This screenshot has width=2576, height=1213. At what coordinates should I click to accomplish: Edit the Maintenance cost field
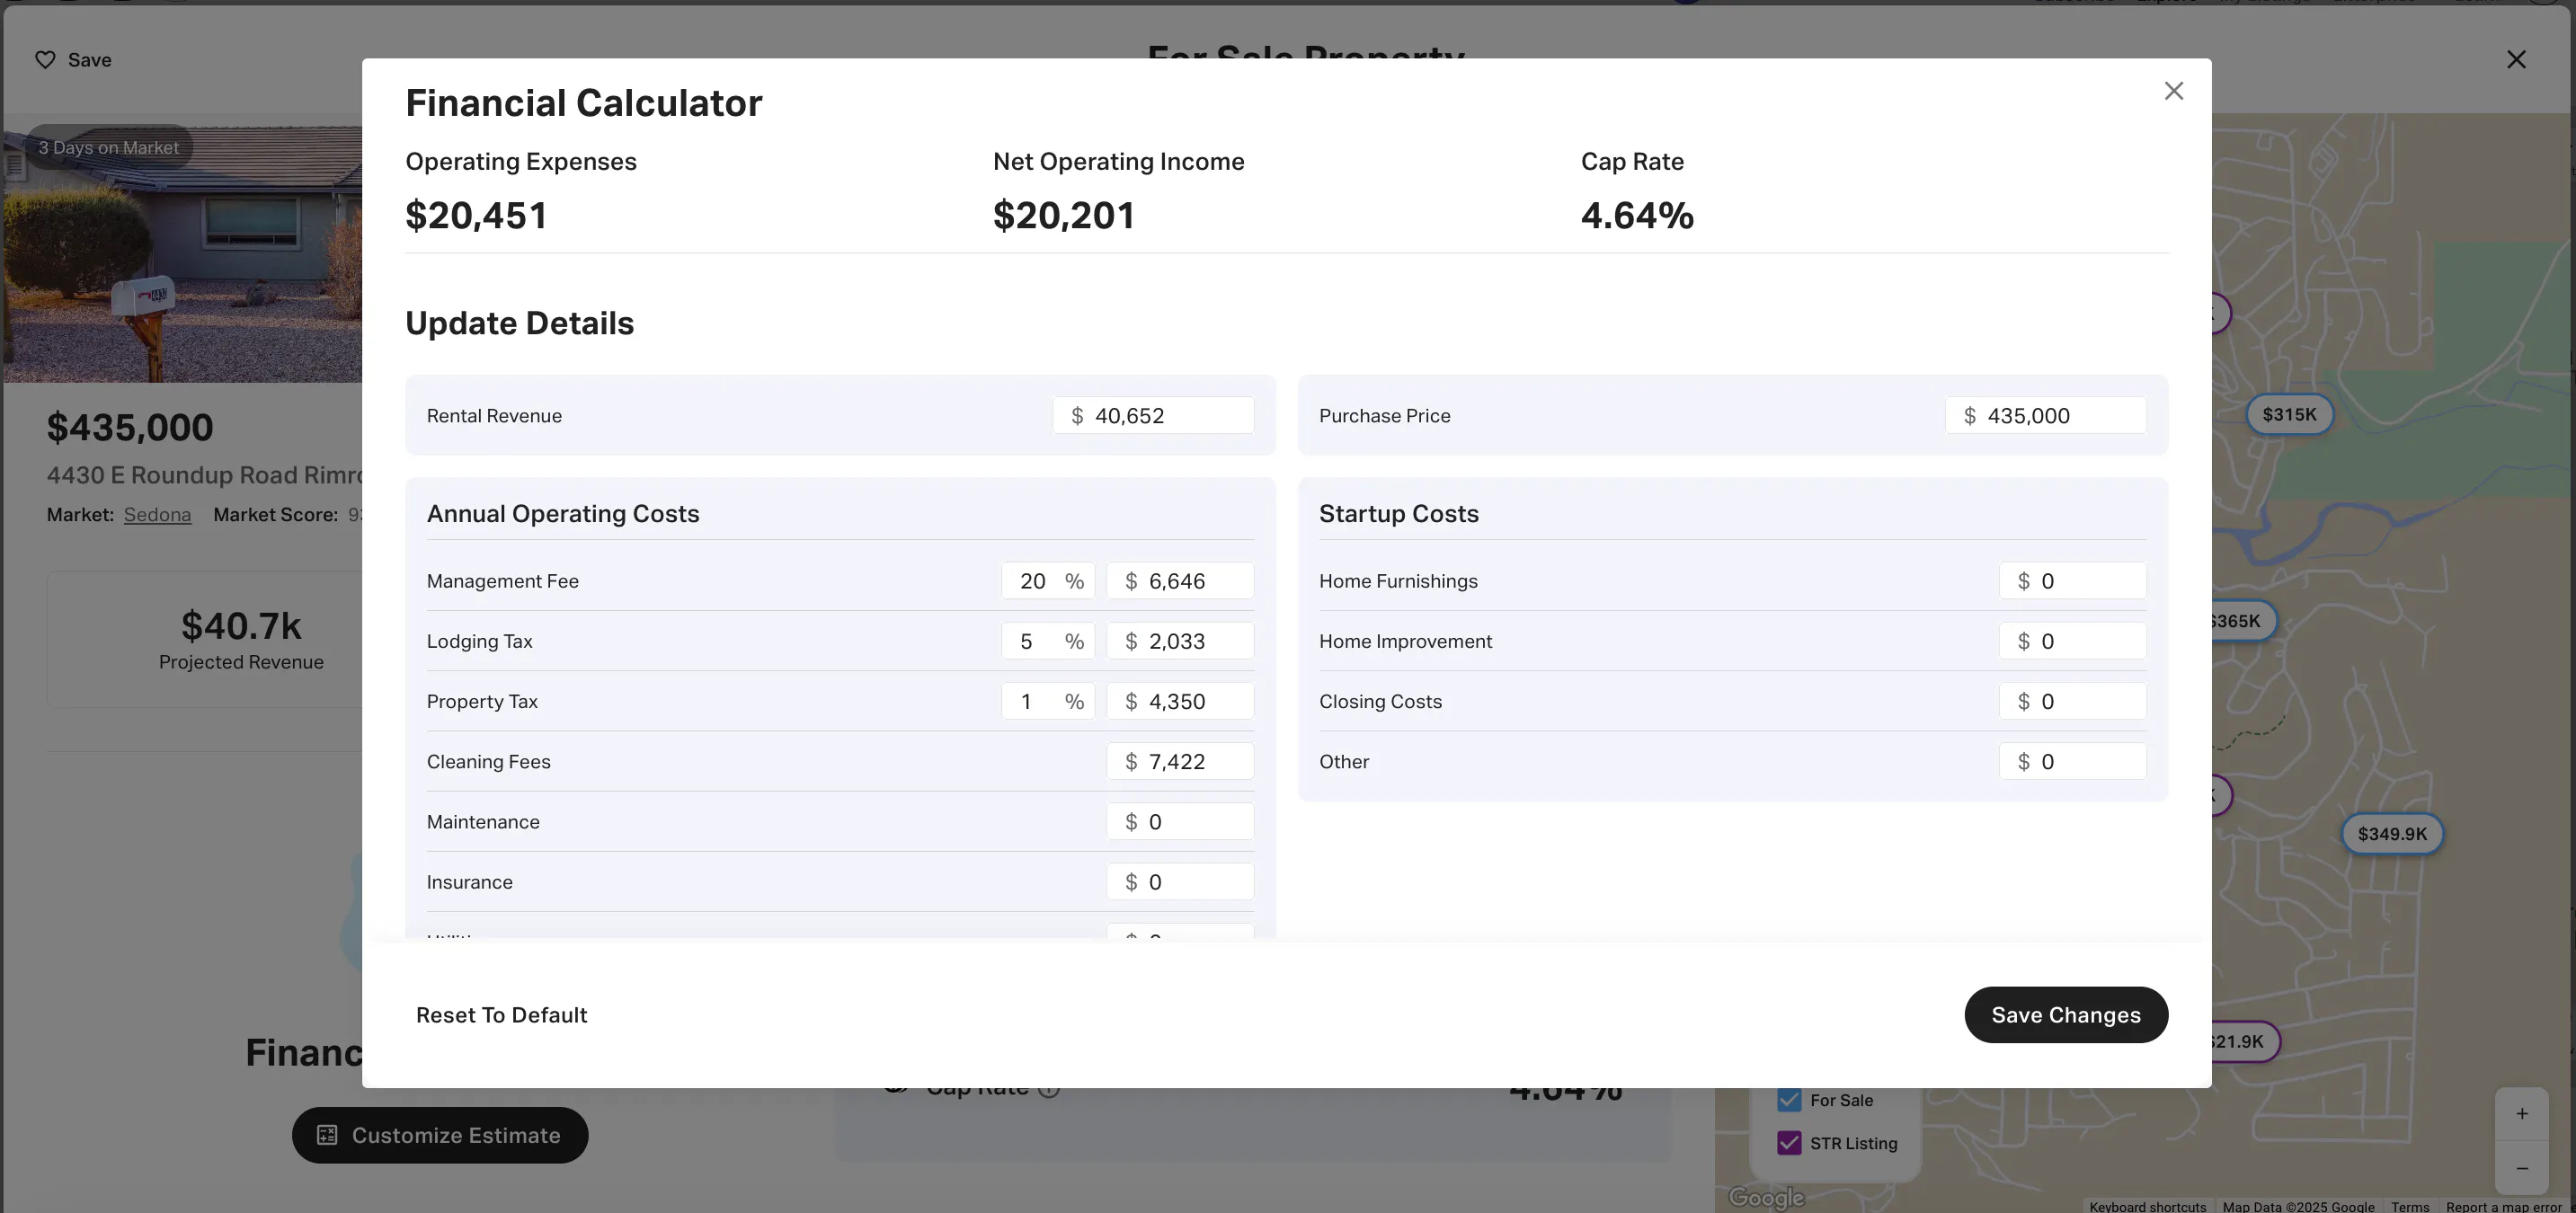[x=1180, y=821]
